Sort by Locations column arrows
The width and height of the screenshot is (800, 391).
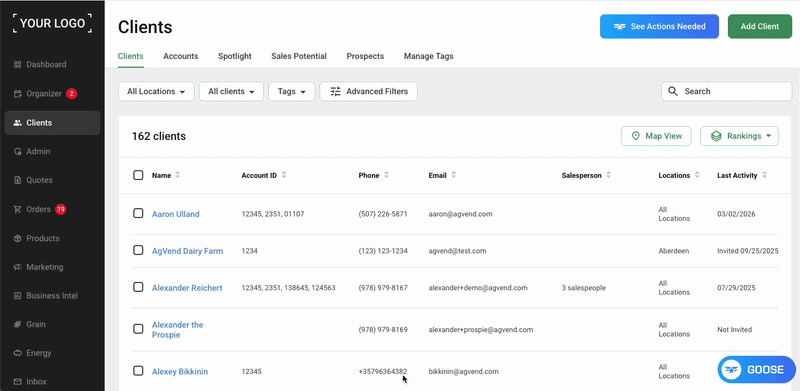697,175
